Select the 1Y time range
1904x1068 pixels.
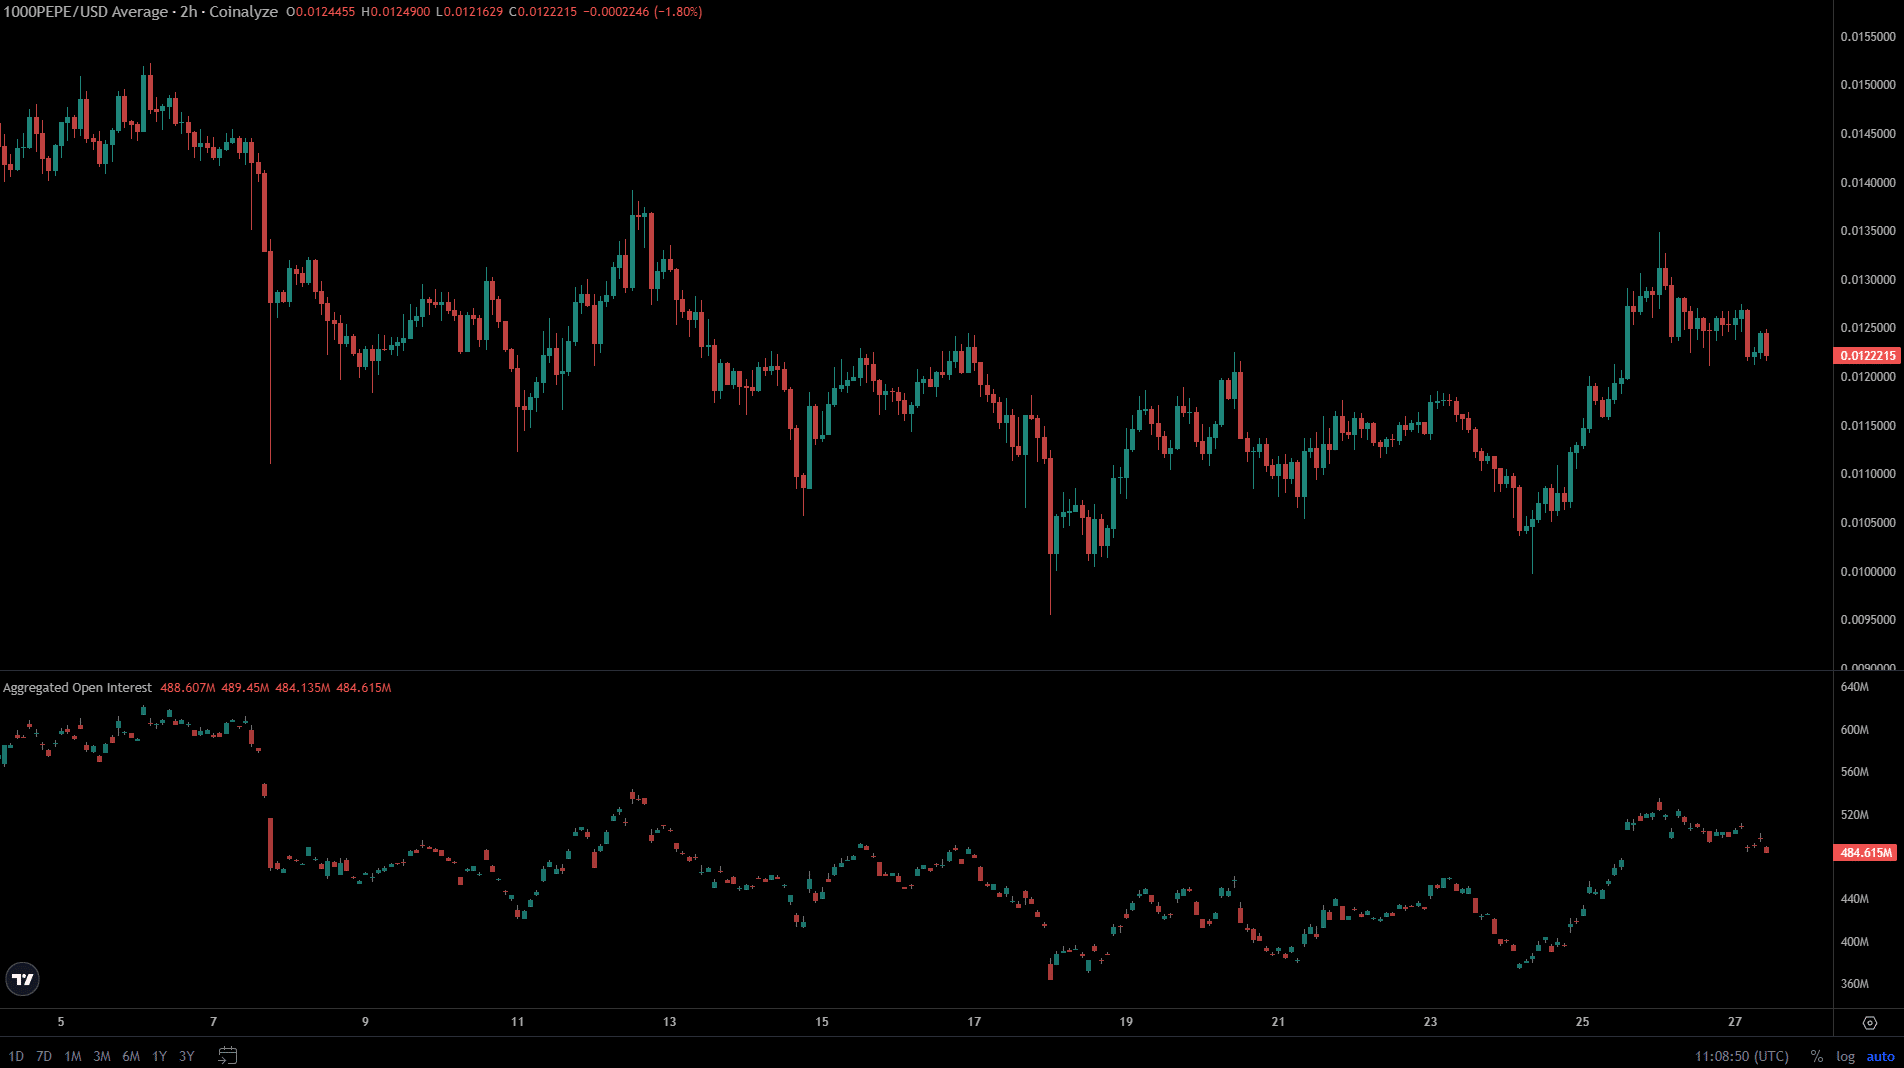click(159, 1056)
